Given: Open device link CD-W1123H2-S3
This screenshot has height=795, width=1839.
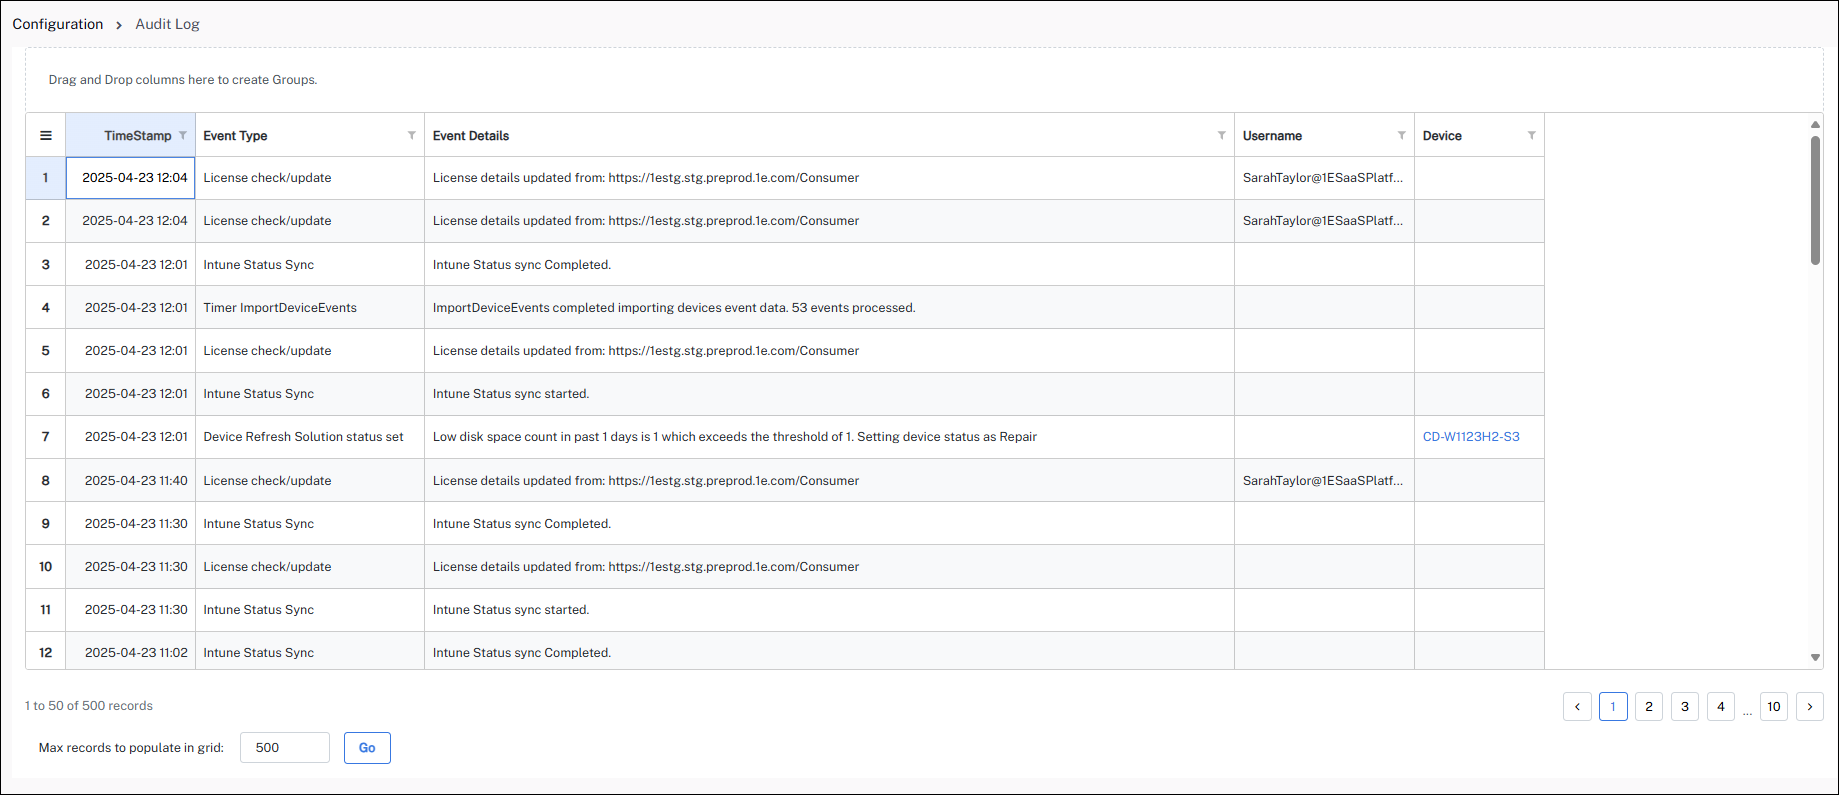Looking at the screenshot, I should tap(1470, 437).
